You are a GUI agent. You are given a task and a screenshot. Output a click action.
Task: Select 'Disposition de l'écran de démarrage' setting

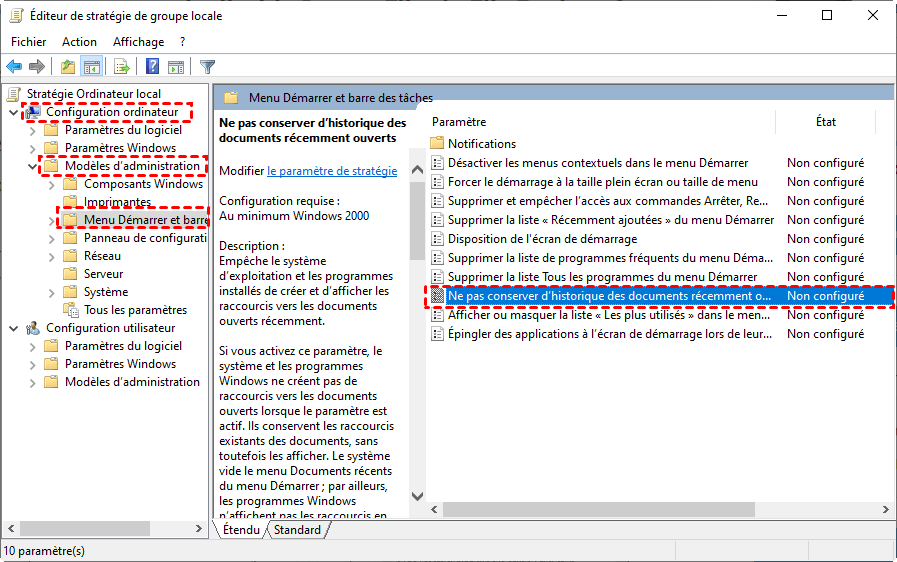coord(542,239)
